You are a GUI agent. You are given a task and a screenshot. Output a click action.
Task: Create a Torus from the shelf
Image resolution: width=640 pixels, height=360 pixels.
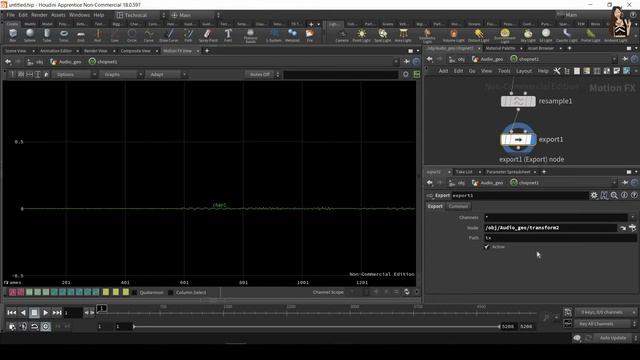(x=64, y=35)
